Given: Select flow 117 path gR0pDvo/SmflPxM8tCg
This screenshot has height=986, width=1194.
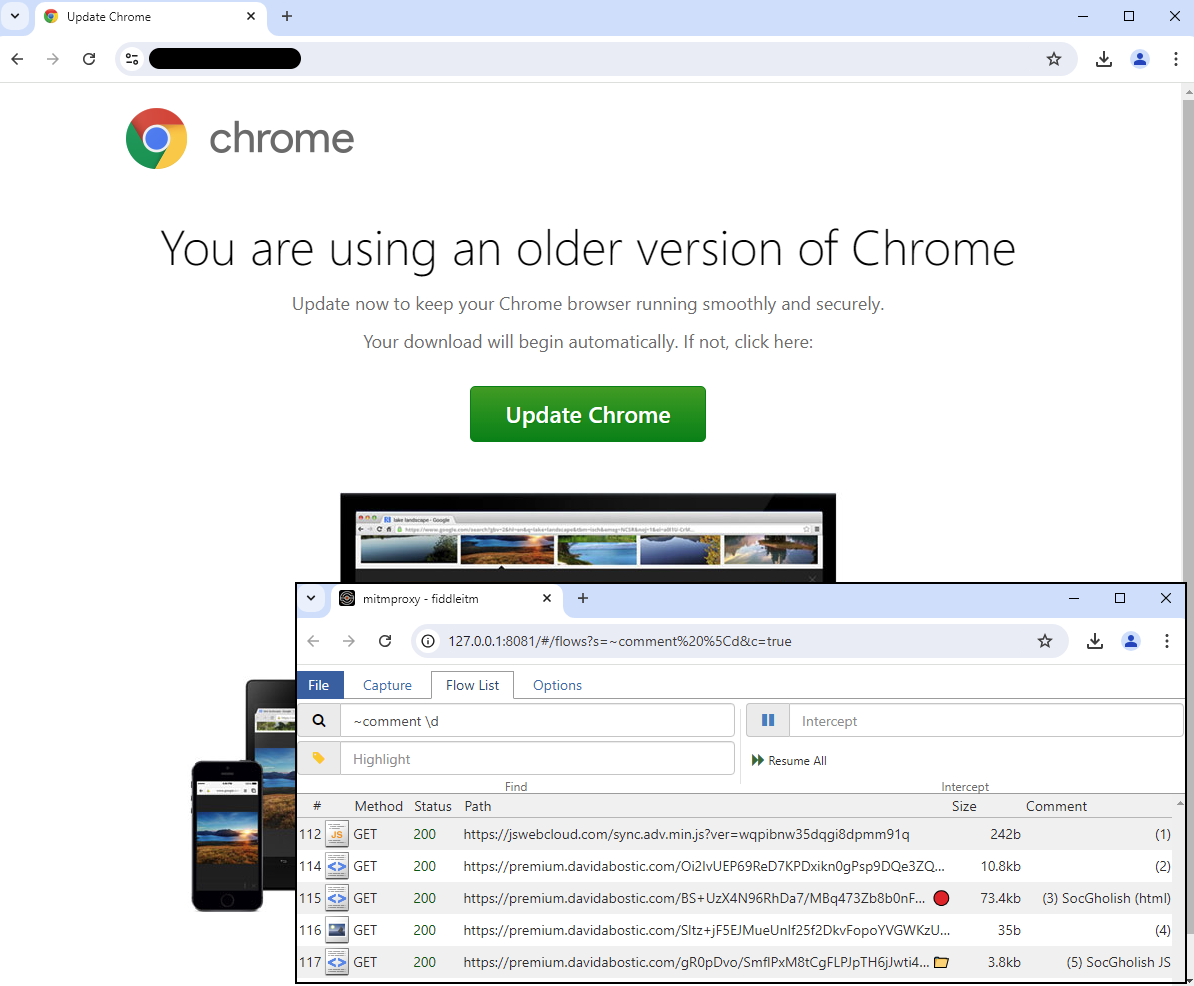Looking at the screenshot, I should [736, 962].
